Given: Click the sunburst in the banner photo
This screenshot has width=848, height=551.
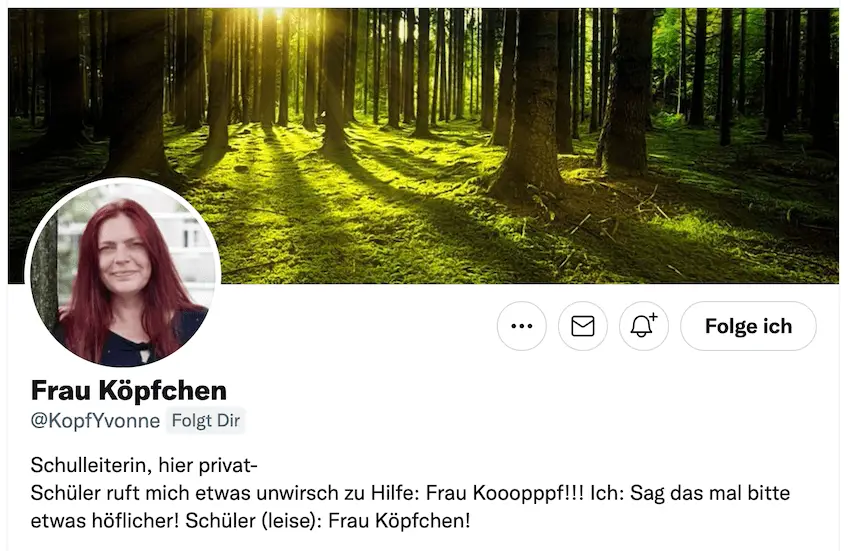Looking at the screenshot, I should [265, 16].
